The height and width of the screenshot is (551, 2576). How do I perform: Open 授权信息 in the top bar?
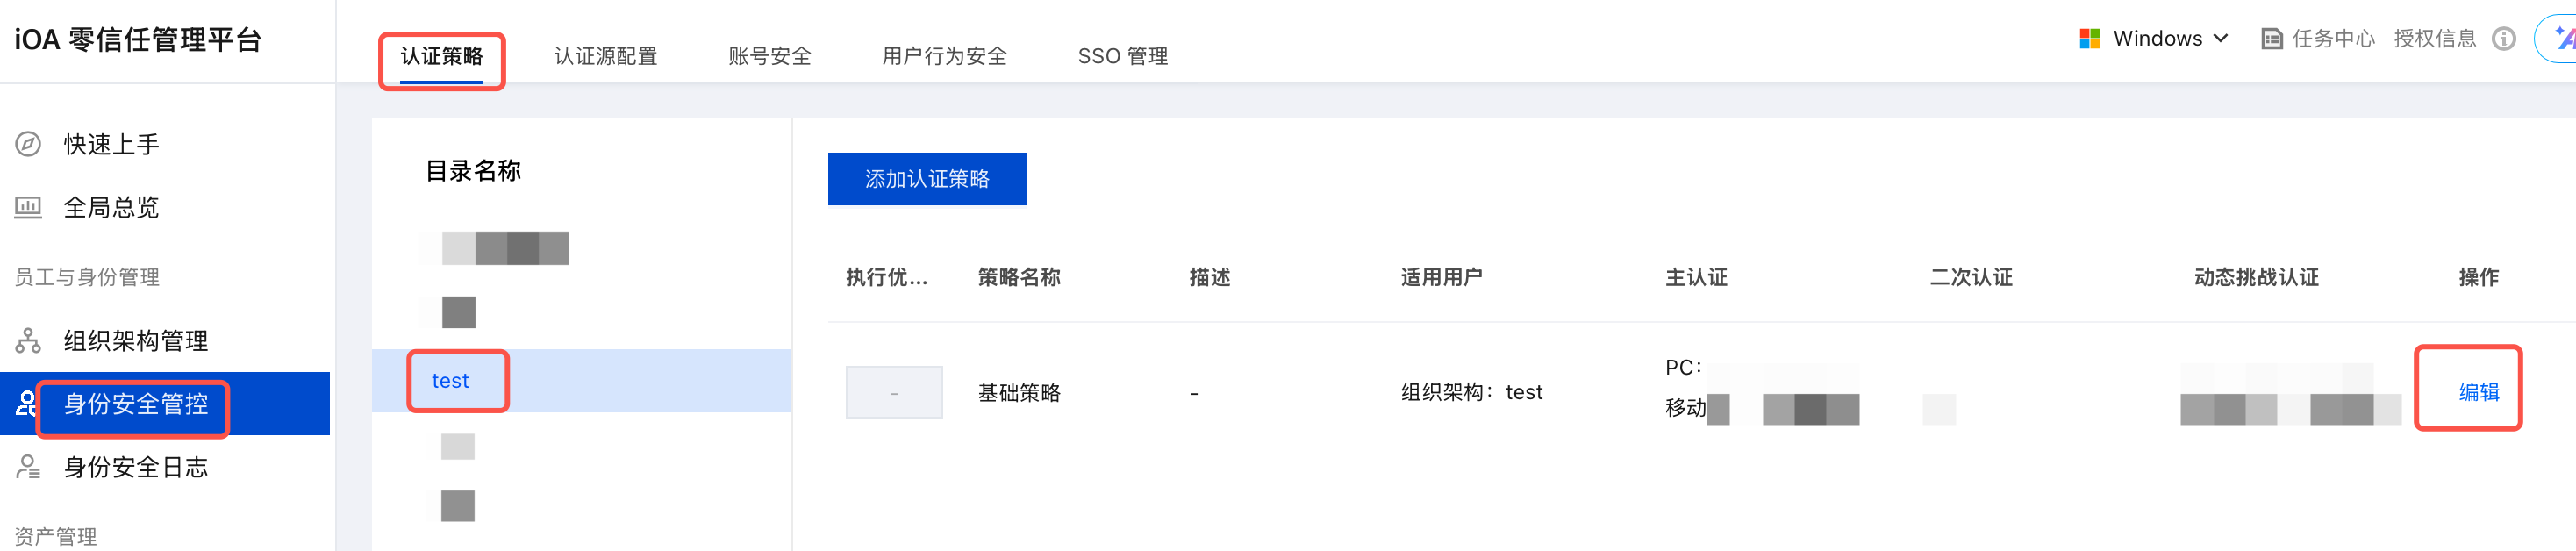tap(2434, 39)
